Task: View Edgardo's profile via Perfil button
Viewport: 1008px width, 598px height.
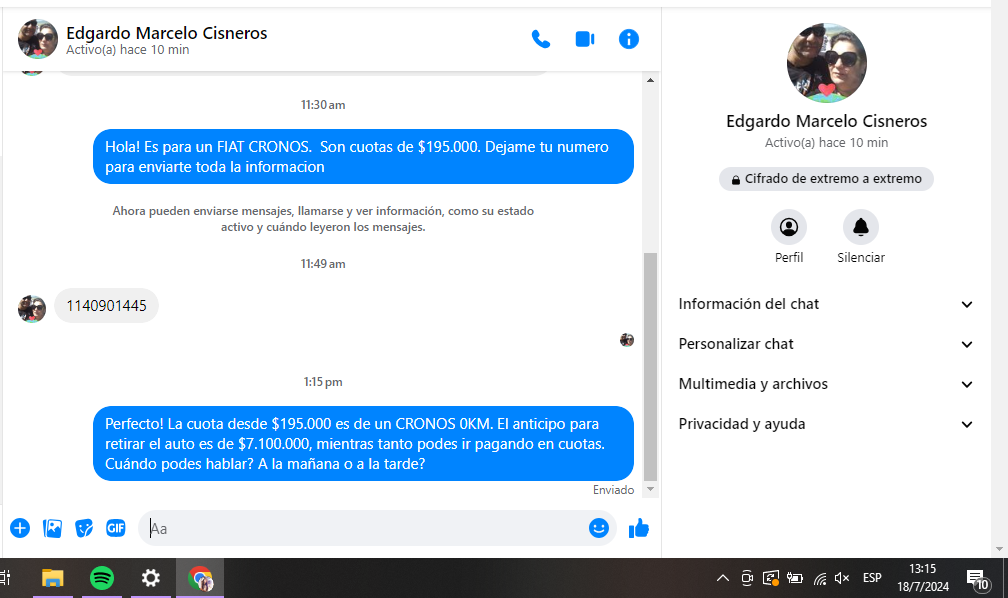Action: tap(789, 227)
